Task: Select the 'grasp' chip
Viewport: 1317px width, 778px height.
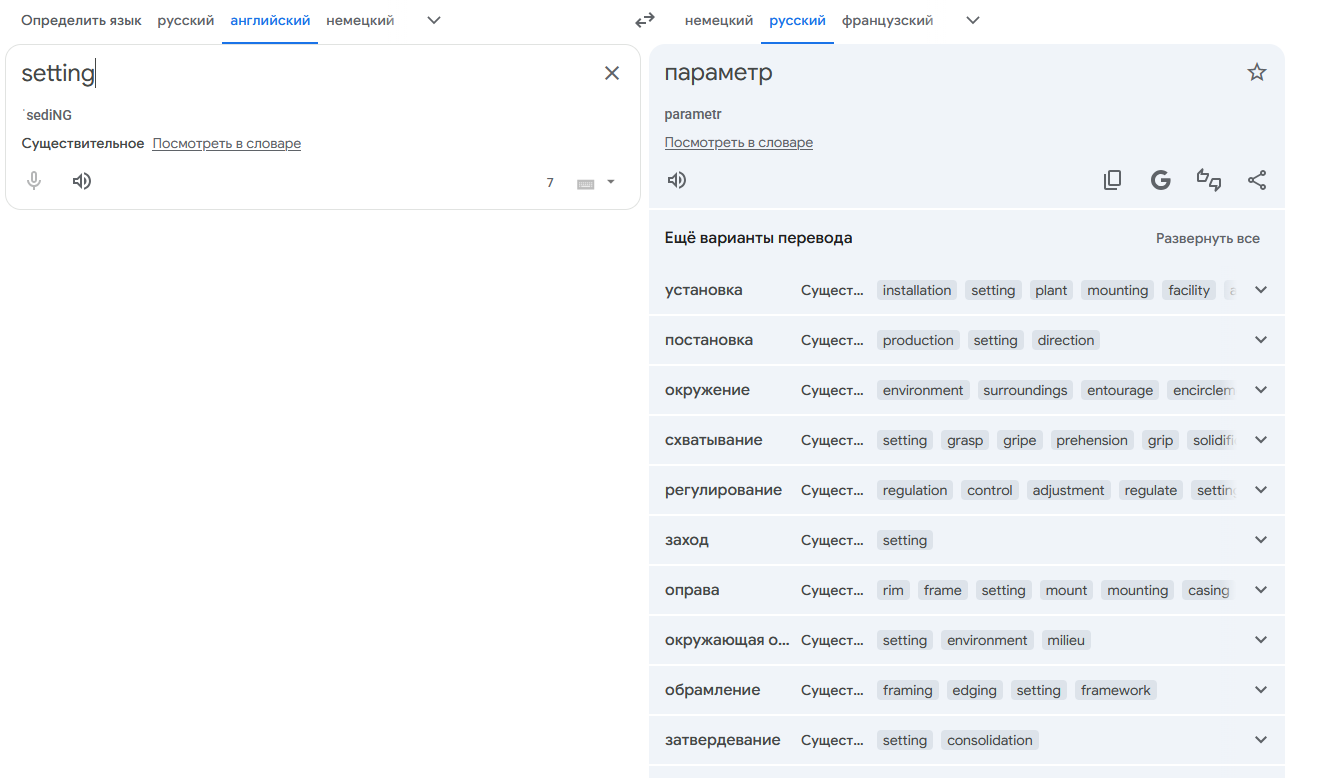Action: [x=965, y=440]
